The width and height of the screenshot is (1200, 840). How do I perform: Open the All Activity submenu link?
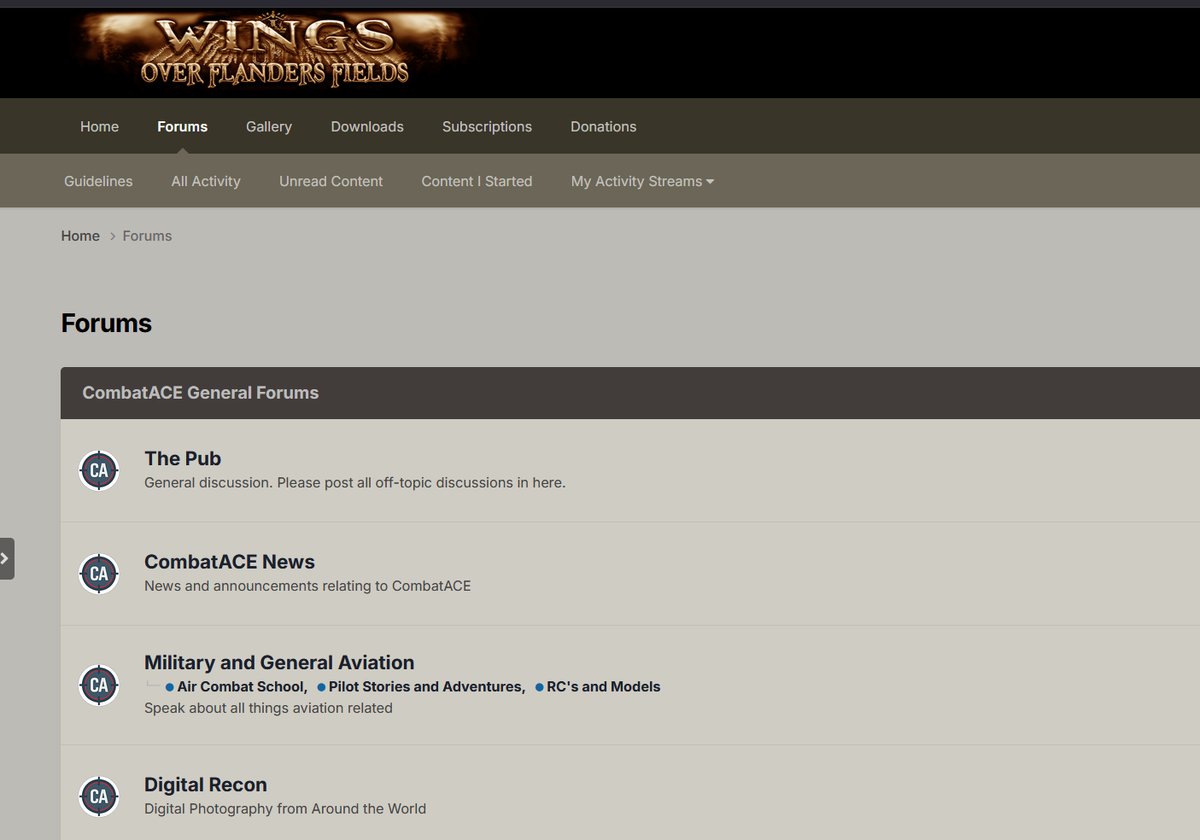(x=206, y=181)
